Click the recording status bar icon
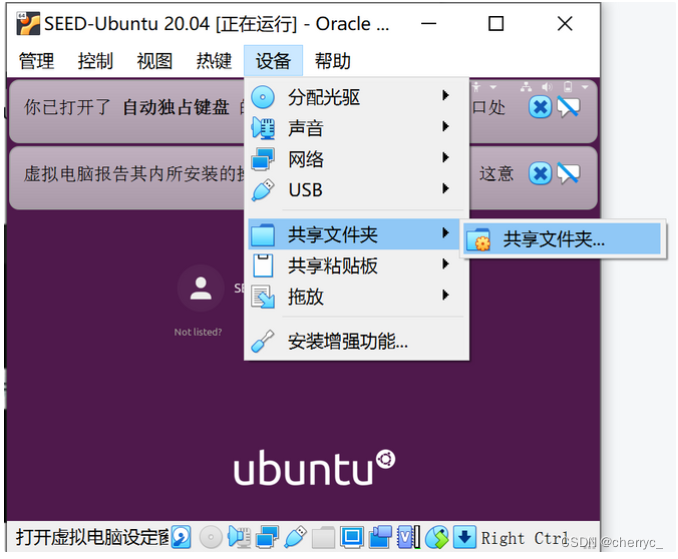 tap(380, 537)
